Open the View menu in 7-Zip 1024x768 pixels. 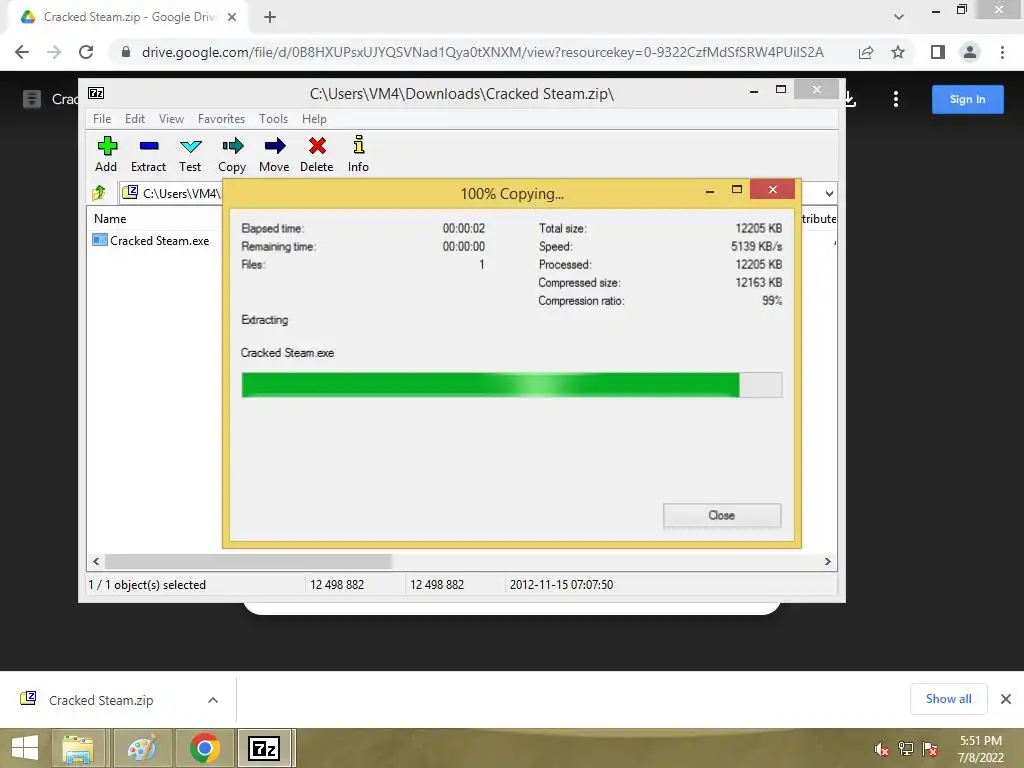click(x=171, y=119)
